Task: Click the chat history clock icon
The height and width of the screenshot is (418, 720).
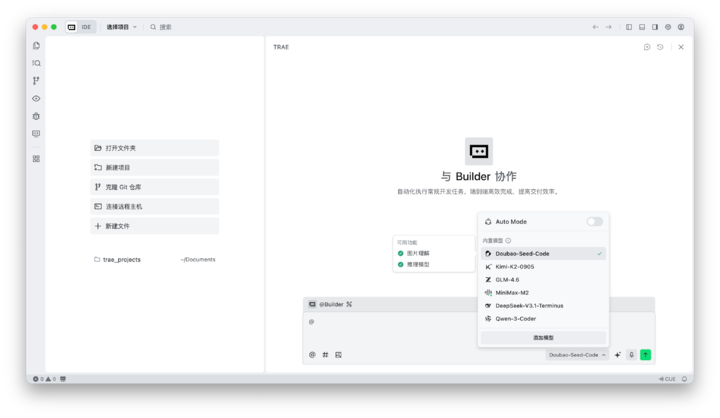Action: click(x=660, y=47)
